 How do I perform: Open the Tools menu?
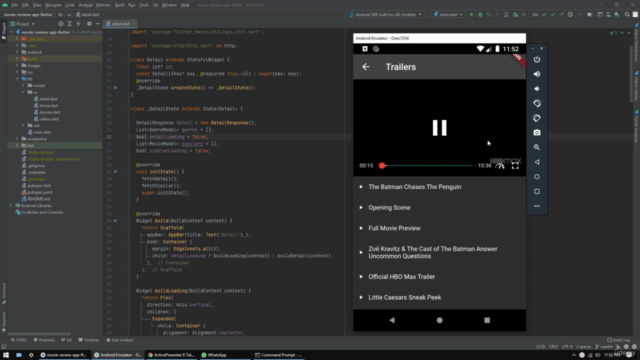coord(144,5)
